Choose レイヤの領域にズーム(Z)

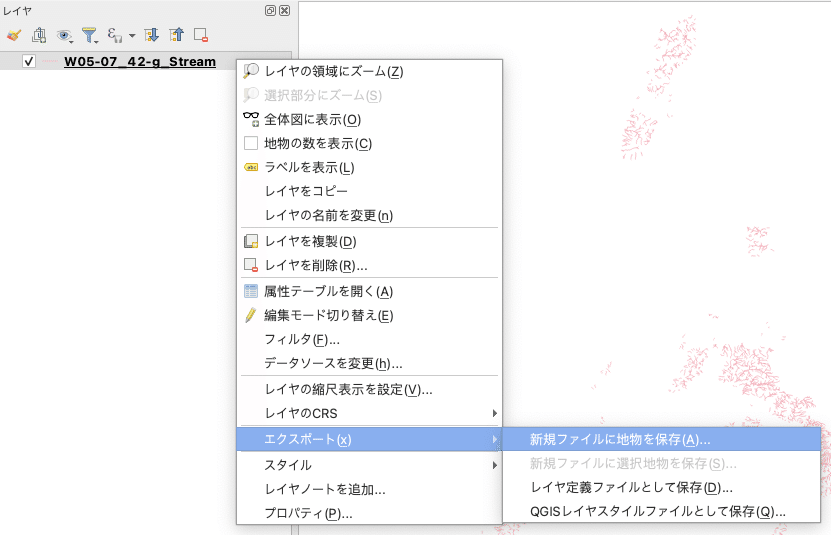(369, 71)
